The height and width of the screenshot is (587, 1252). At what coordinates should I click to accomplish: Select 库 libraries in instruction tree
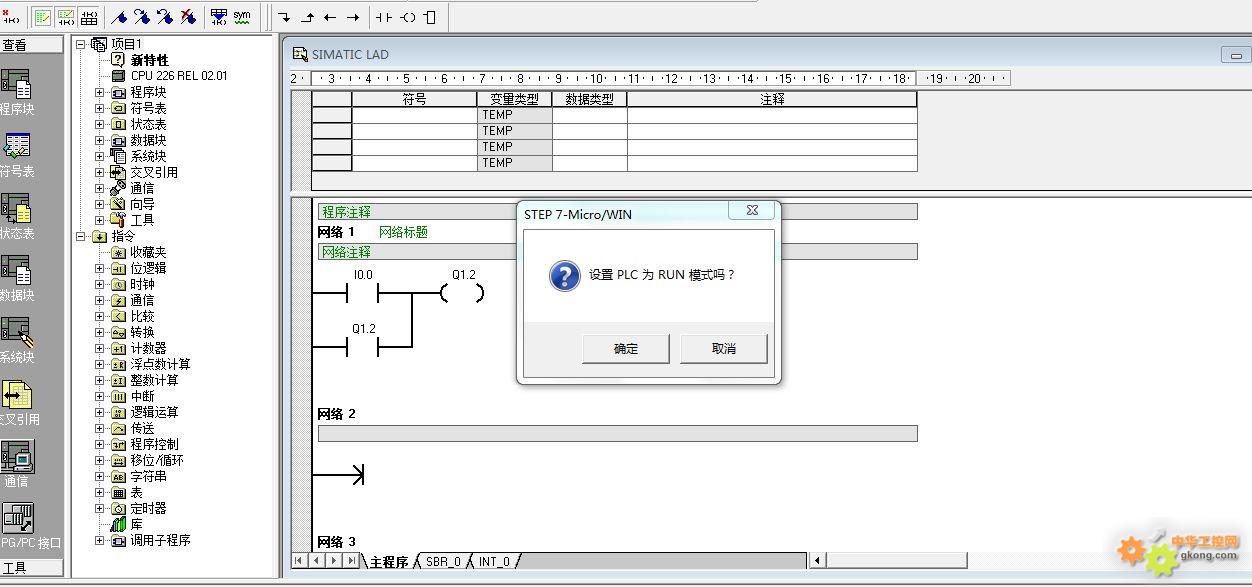click(x=137, y=524)
